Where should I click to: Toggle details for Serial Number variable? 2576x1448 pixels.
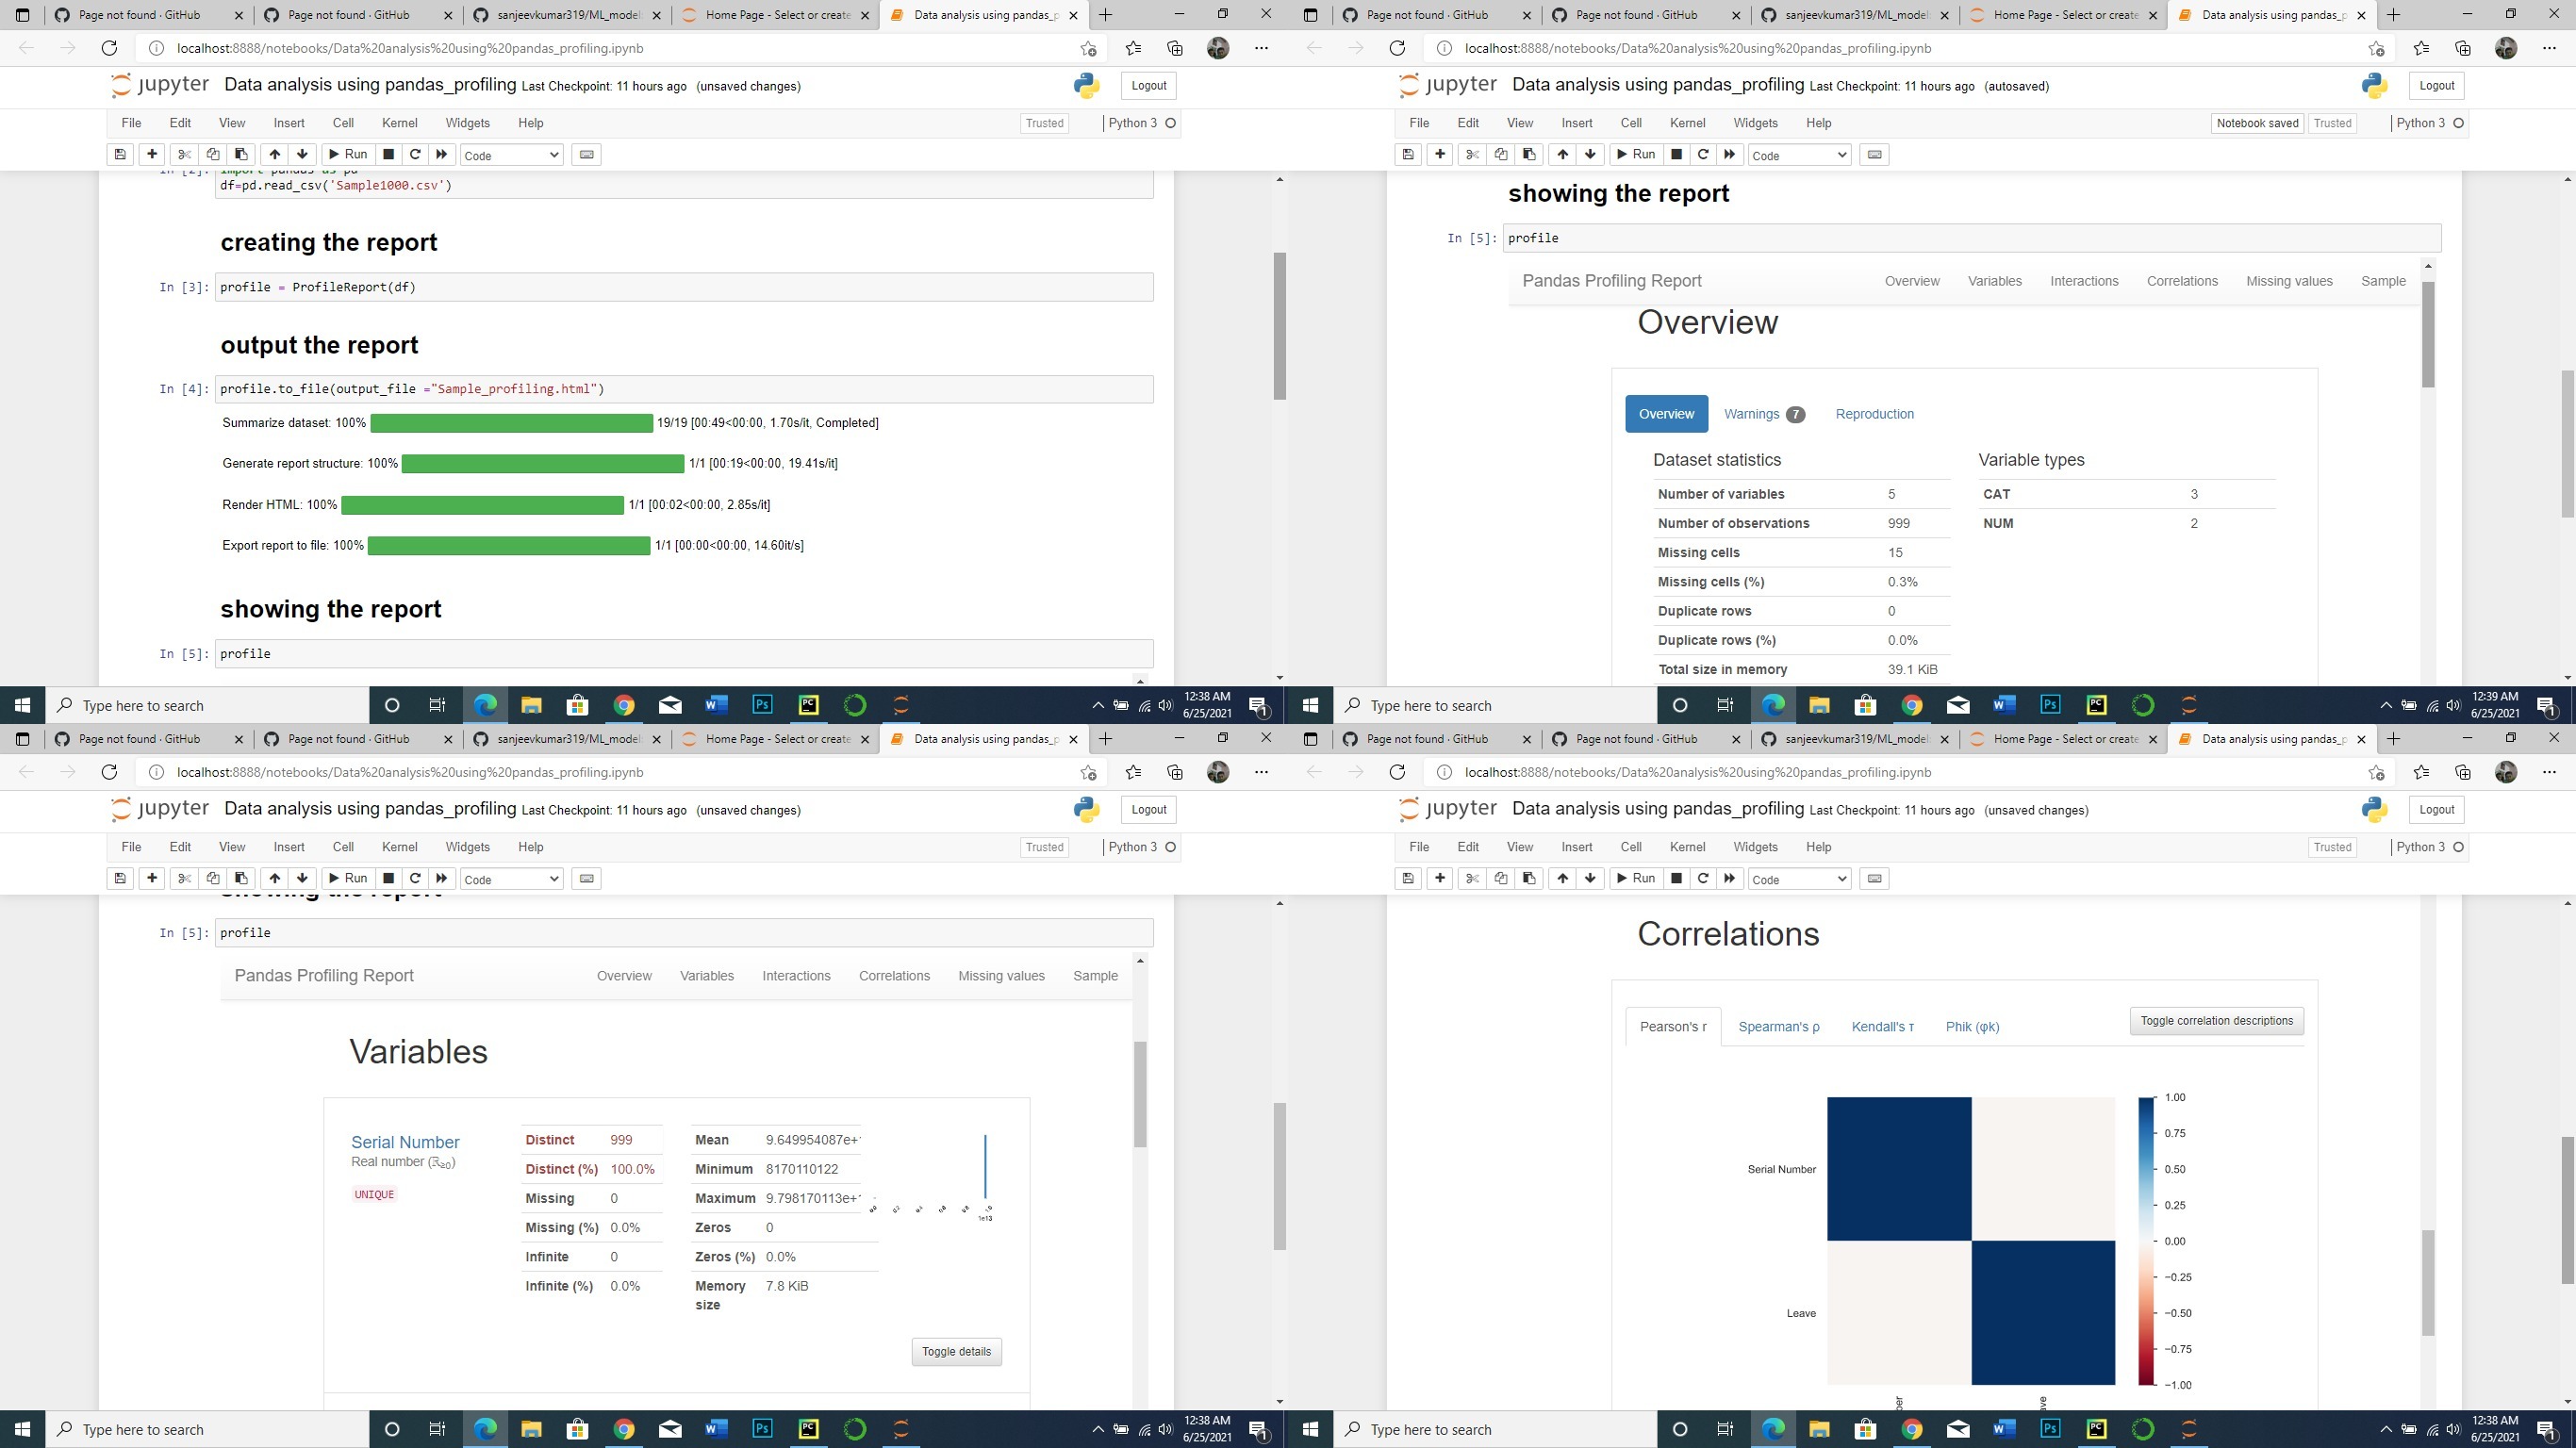956,1351
